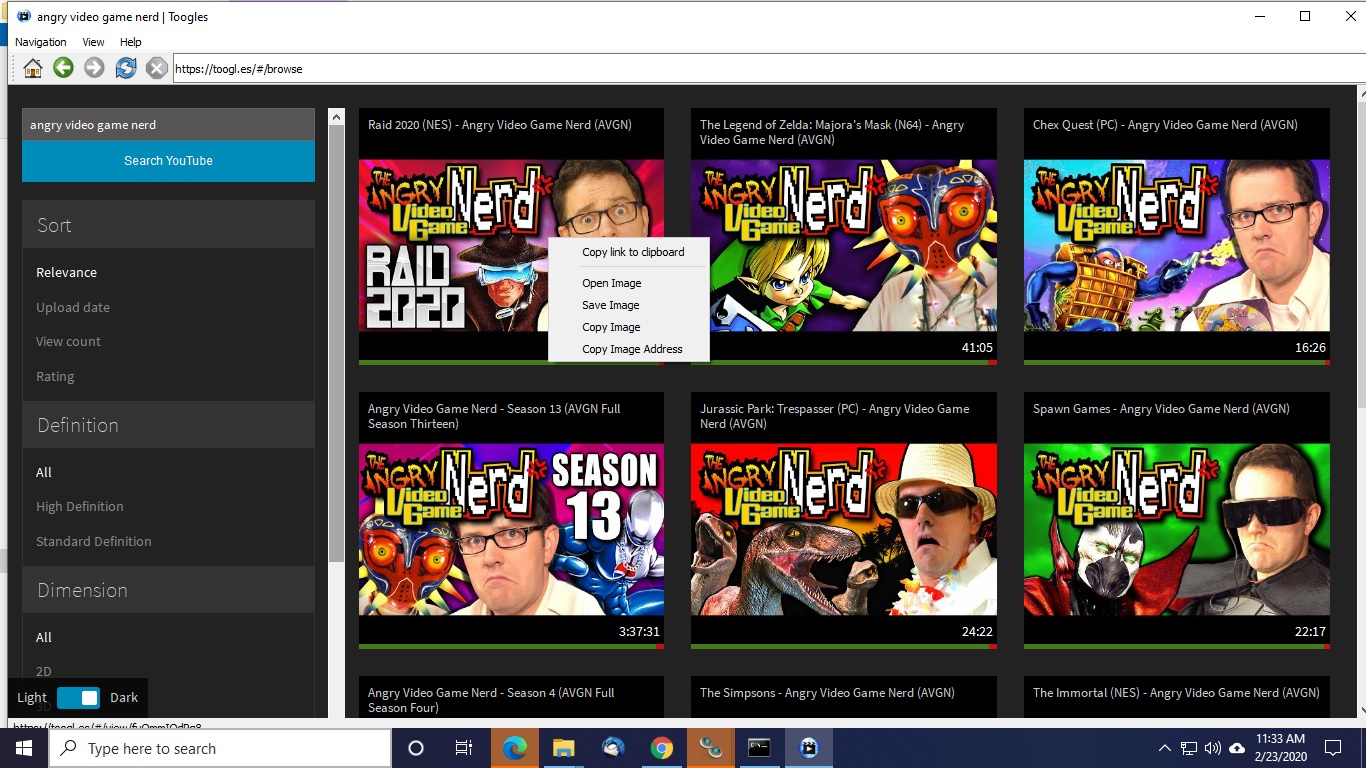Click the forward arrow icon
This screenshot has width=1366, height=768.
94,68
